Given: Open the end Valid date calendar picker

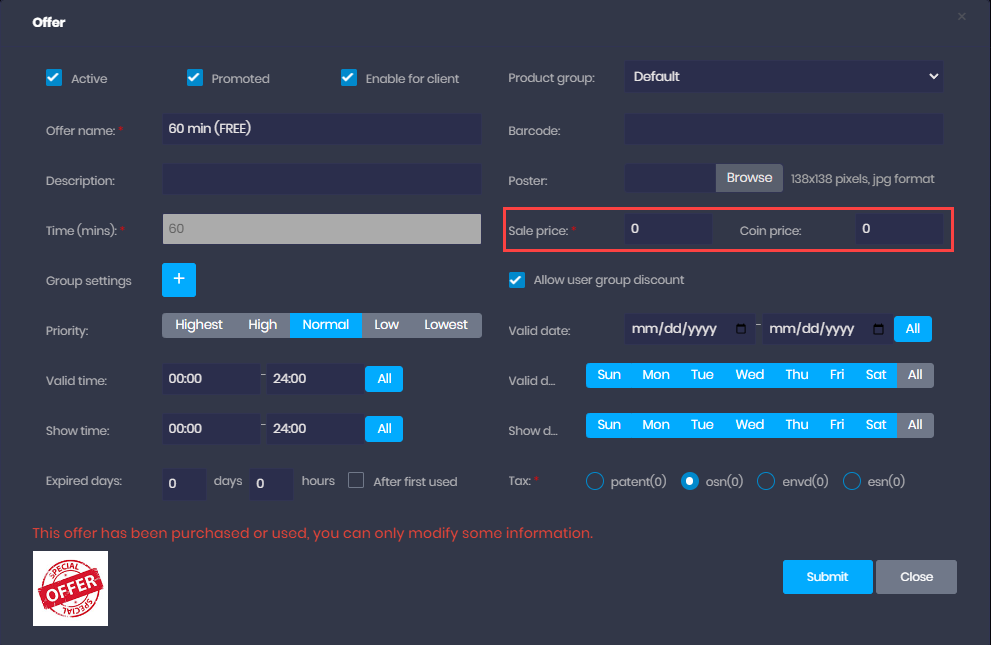Looking at the screenshot, I should [x=878, y=329].
